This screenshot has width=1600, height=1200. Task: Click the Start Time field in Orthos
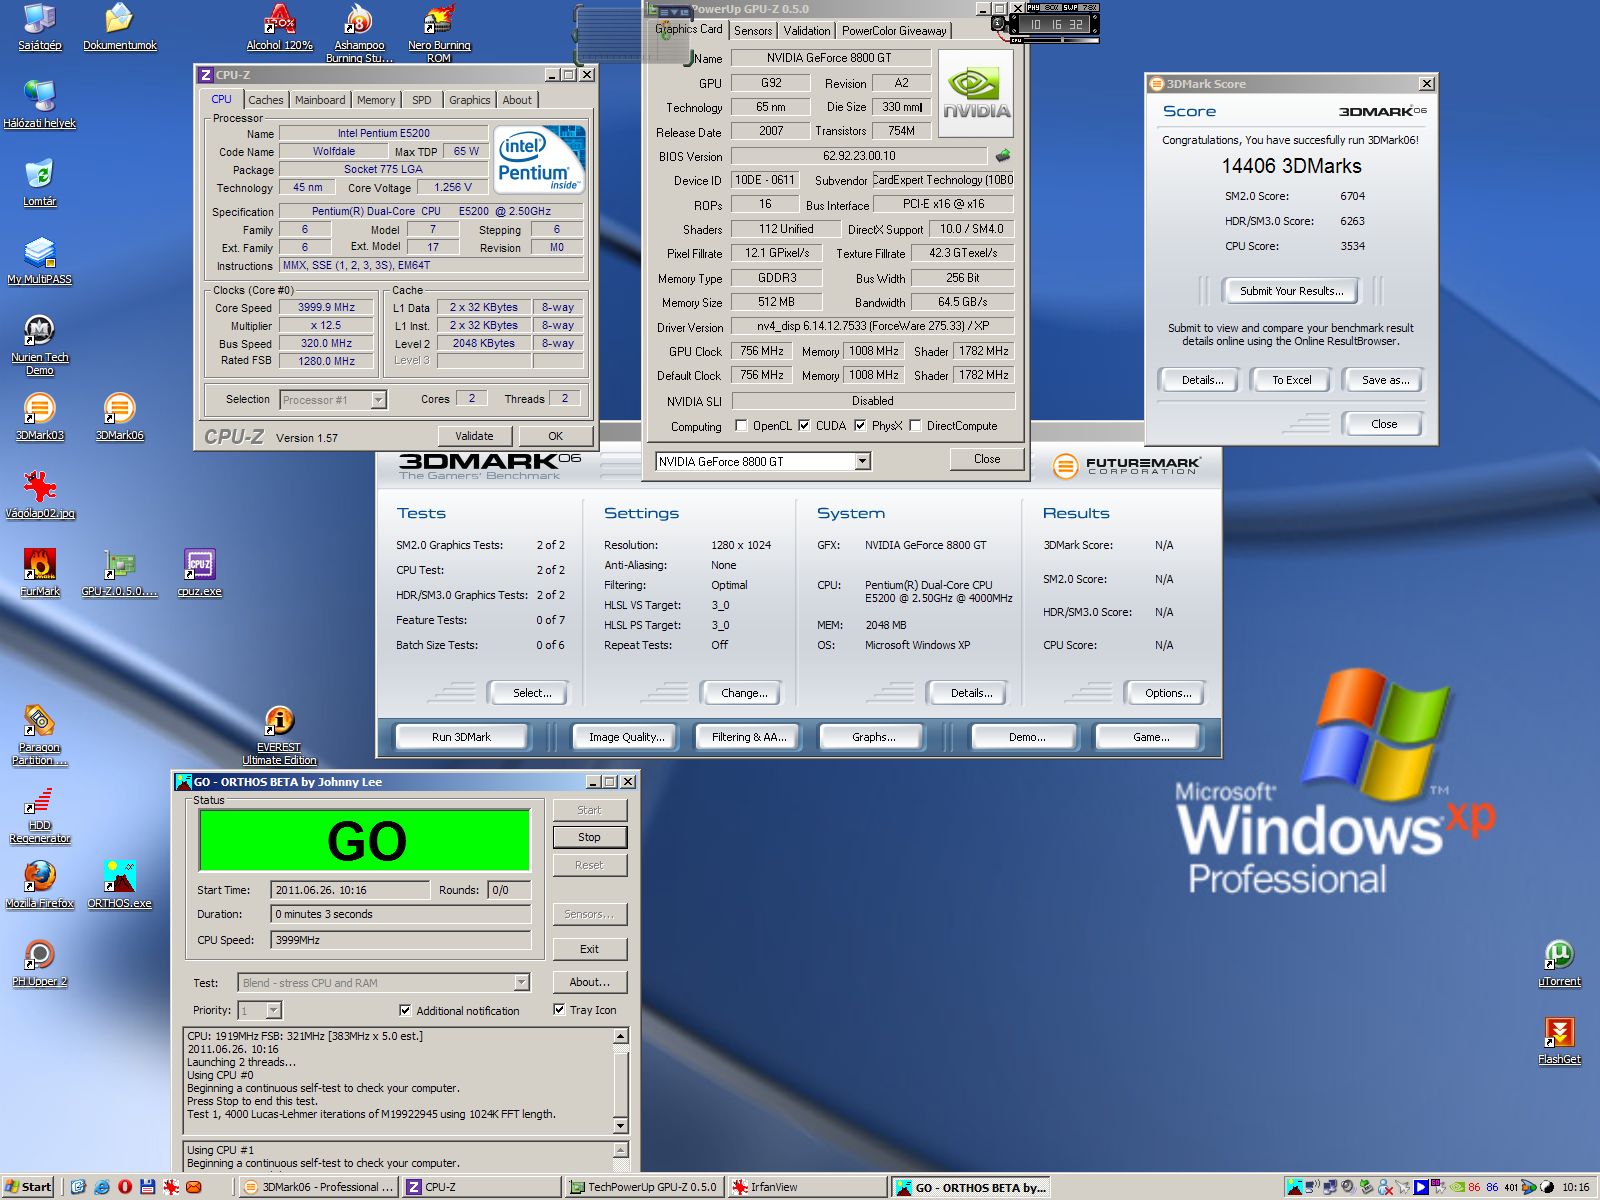point(350,890)
